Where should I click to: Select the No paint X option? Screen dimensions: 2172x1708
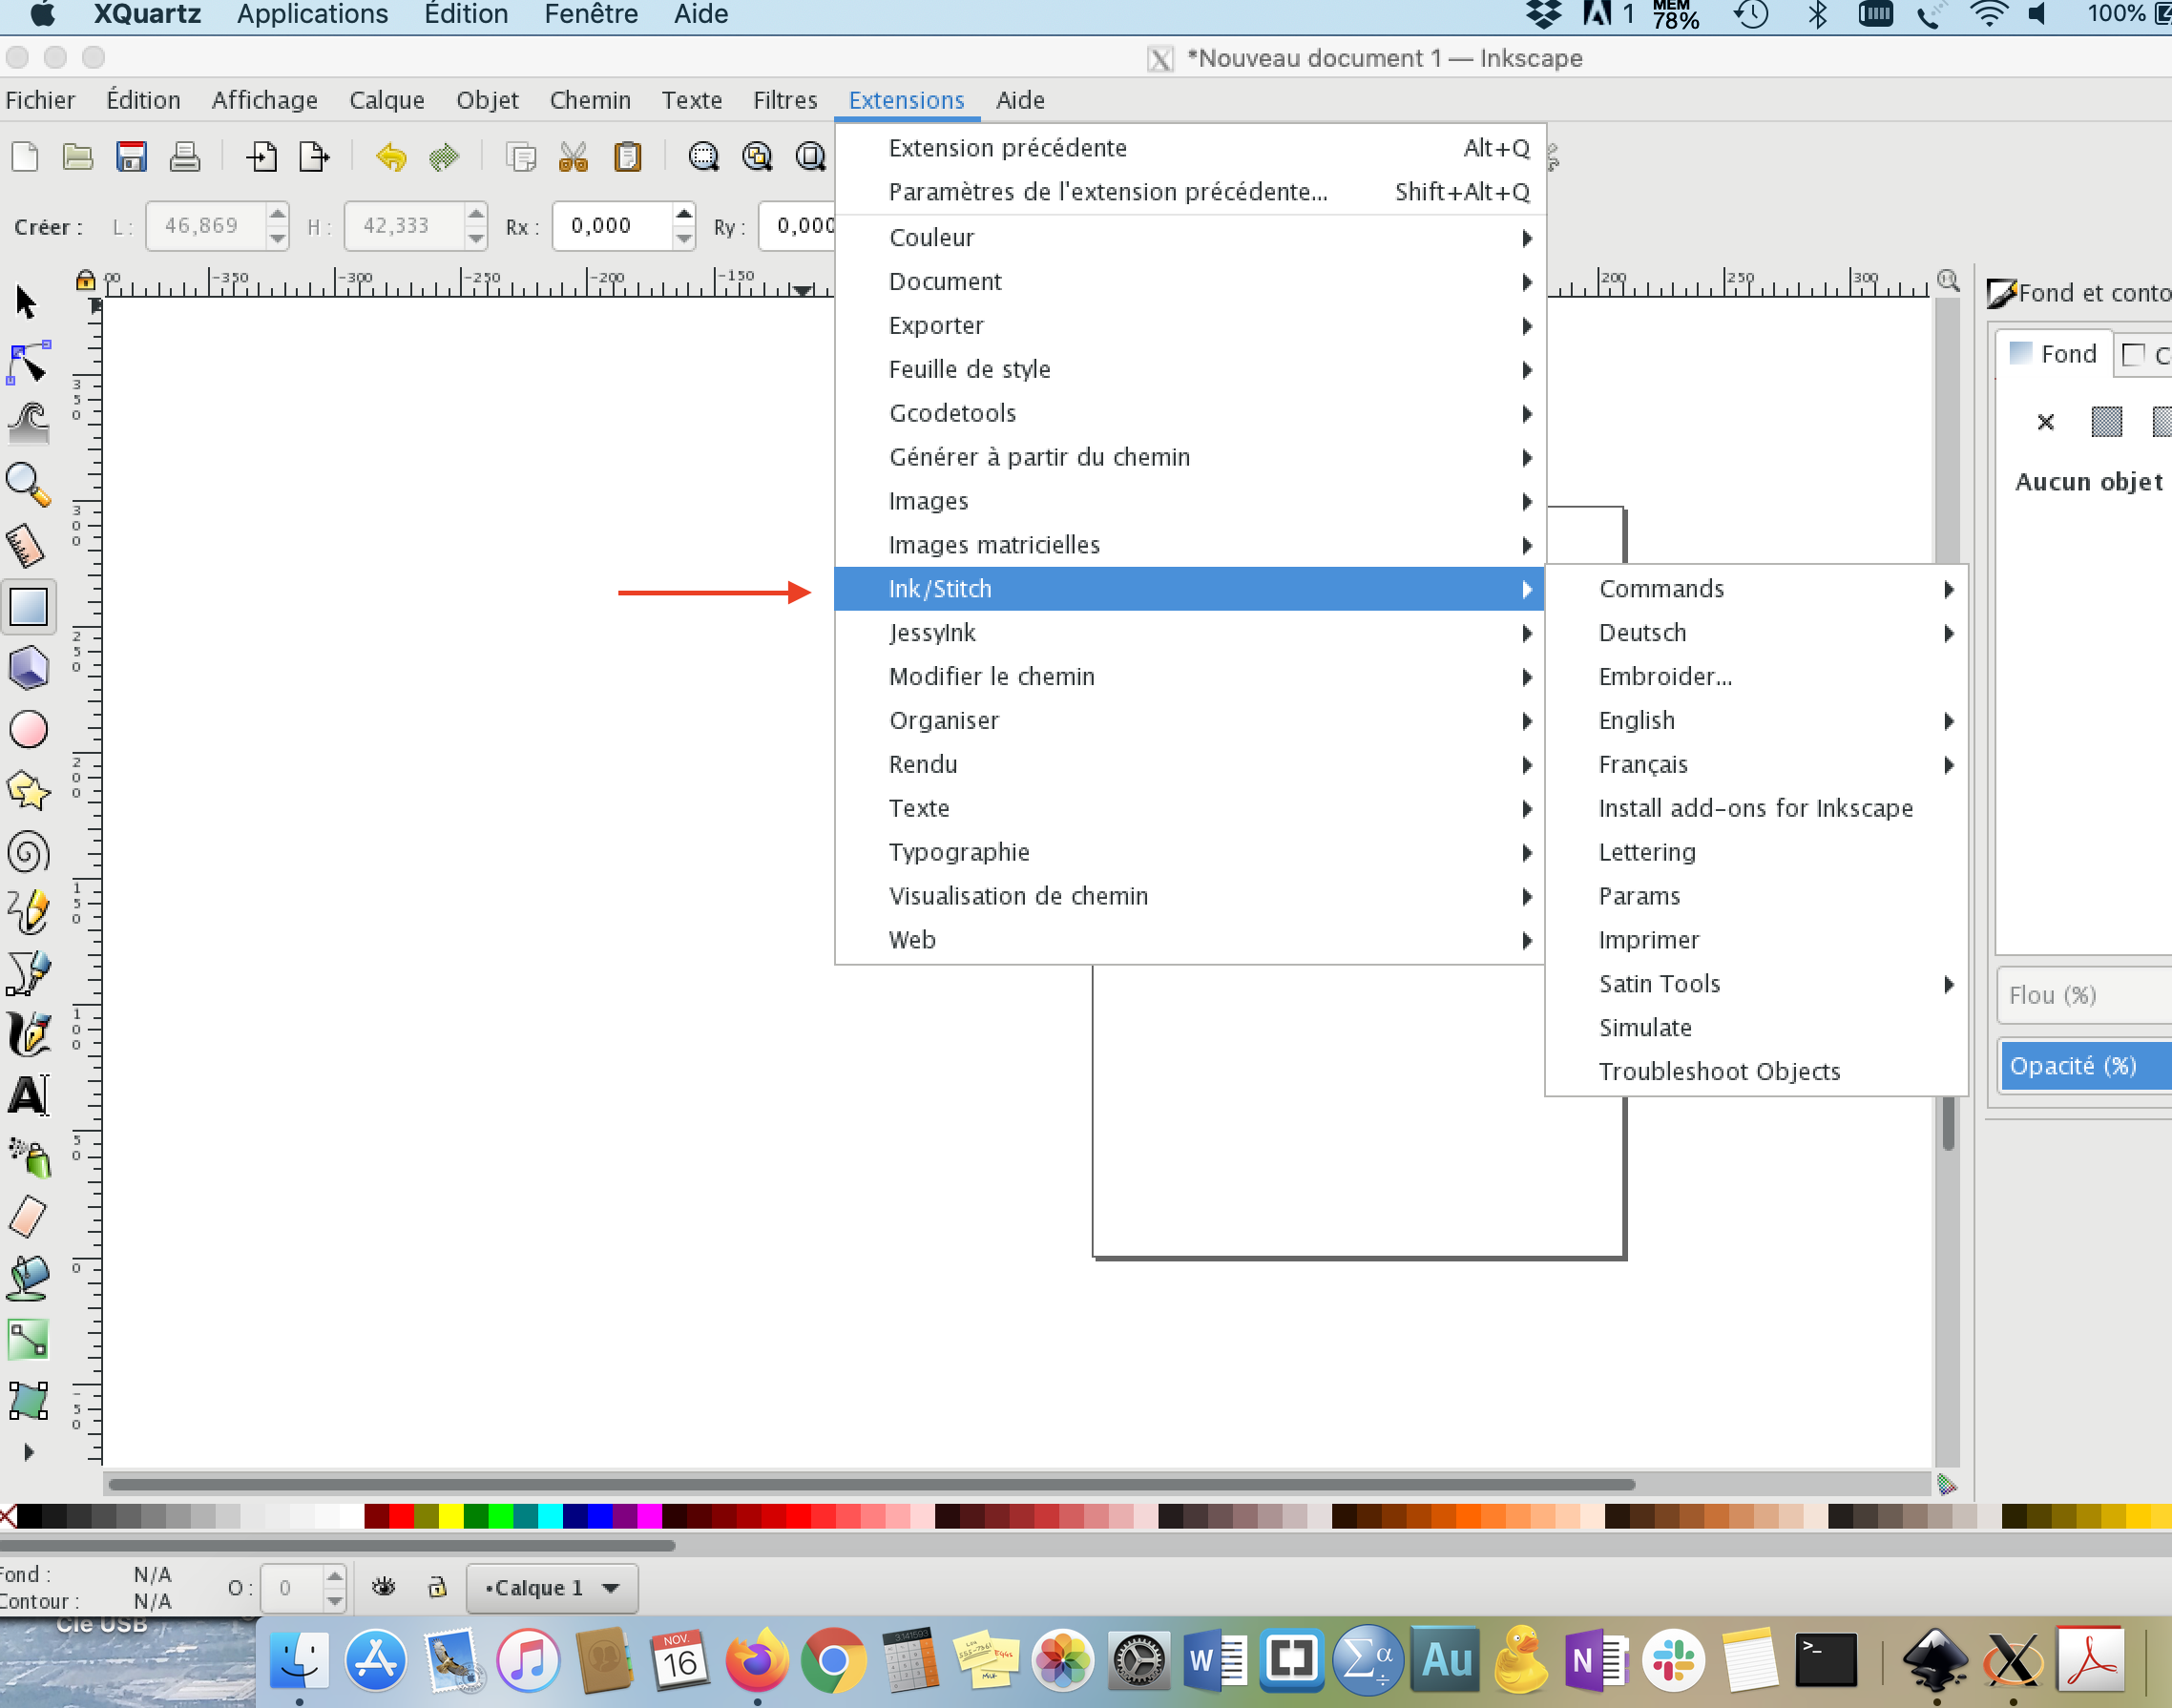tap(2045, 422)
